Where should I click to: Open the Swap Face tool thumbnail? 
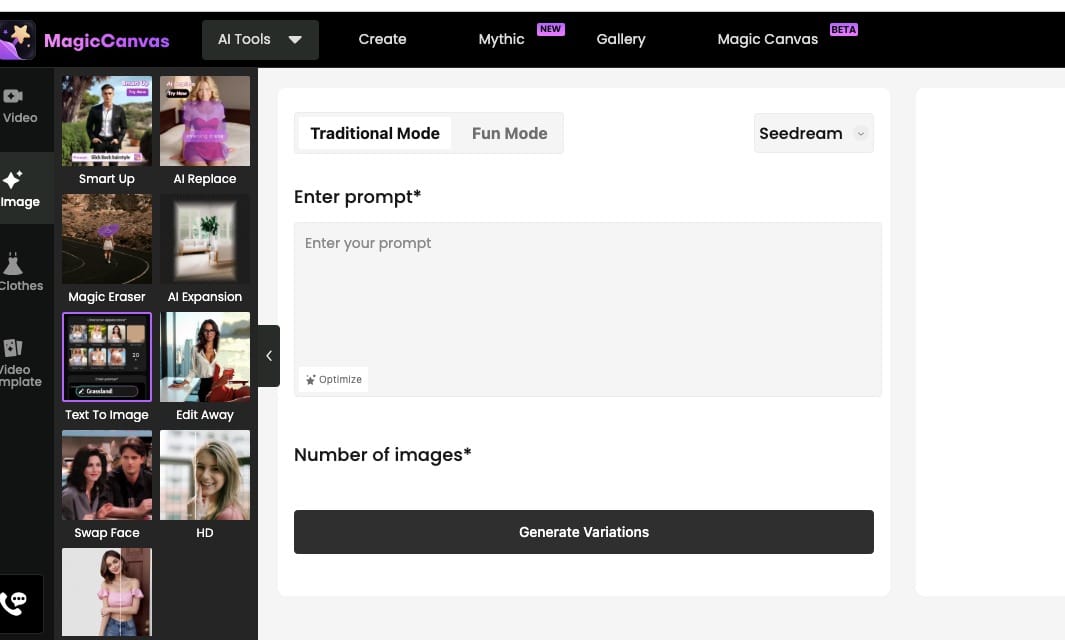(107, 475)
